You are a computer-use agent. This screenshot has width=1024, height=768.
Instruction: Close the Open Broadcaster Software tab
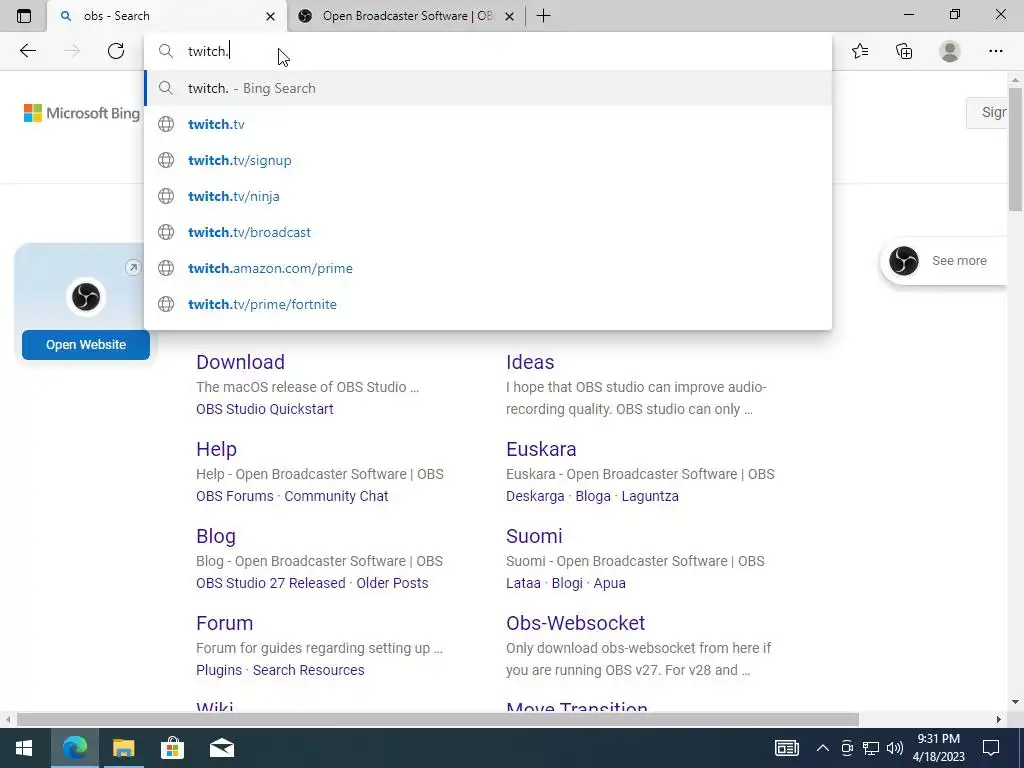coord(509,16)
